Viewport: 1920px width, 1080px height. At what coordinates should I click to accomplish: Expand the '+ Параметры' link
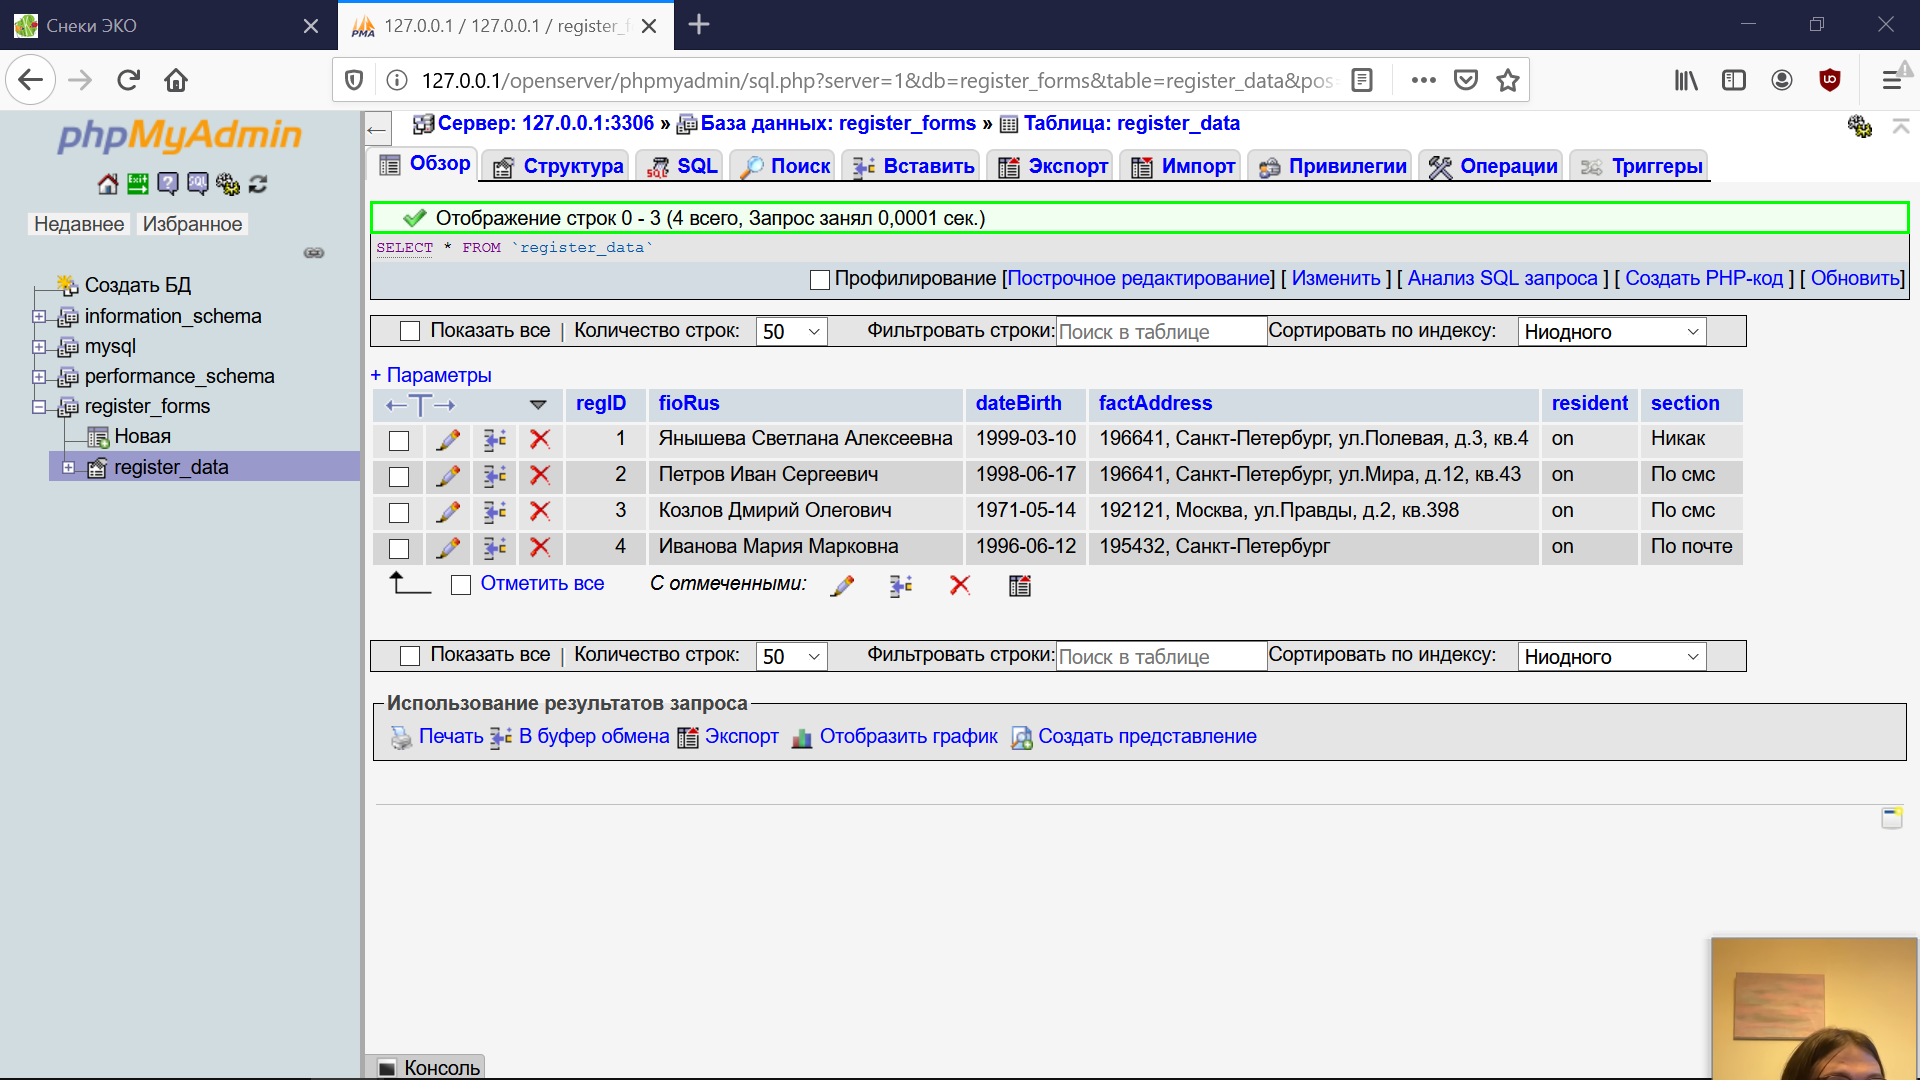tap(431, 375)
